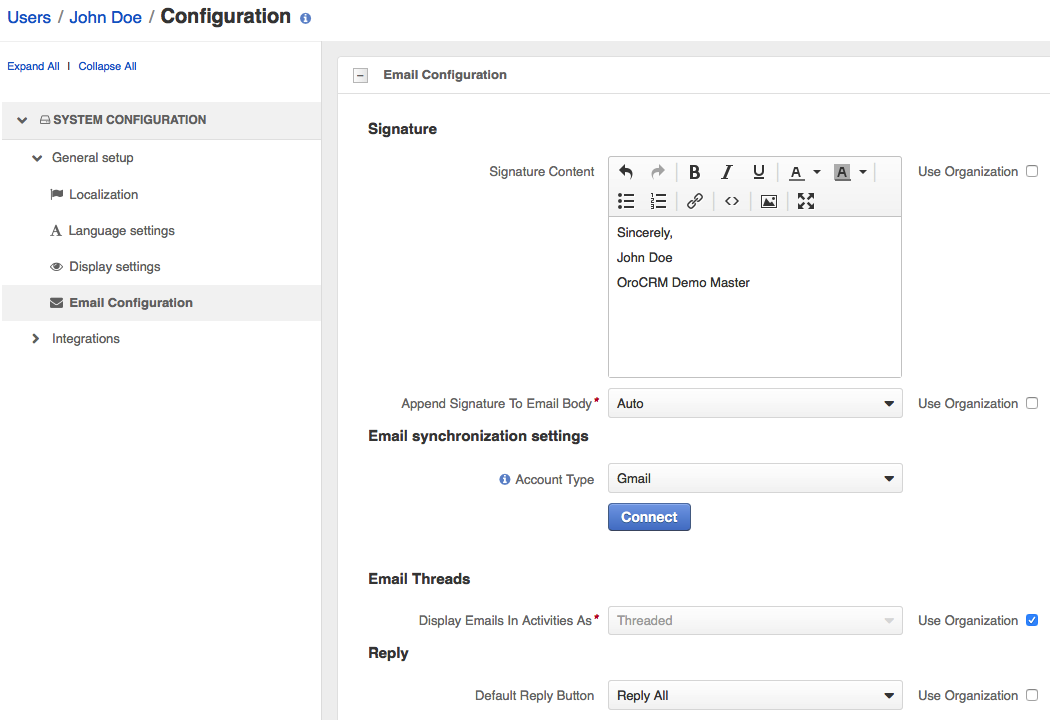The image size is (1050, 720).
Task: Click the Localization flag icon
Action: point(57,194)
